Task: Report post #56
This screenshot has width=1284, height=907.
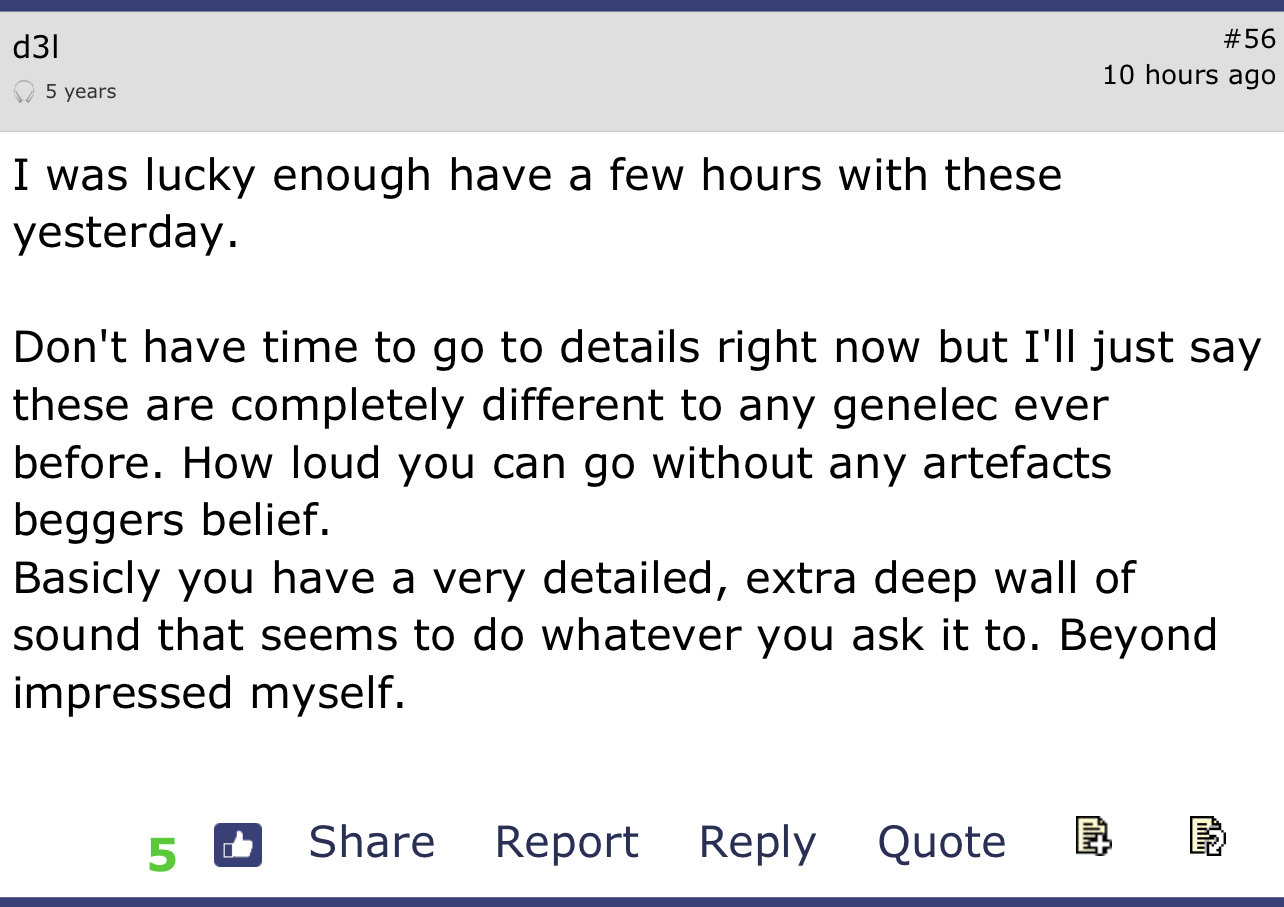Action: pyautogui.click(x=566, y=842)
